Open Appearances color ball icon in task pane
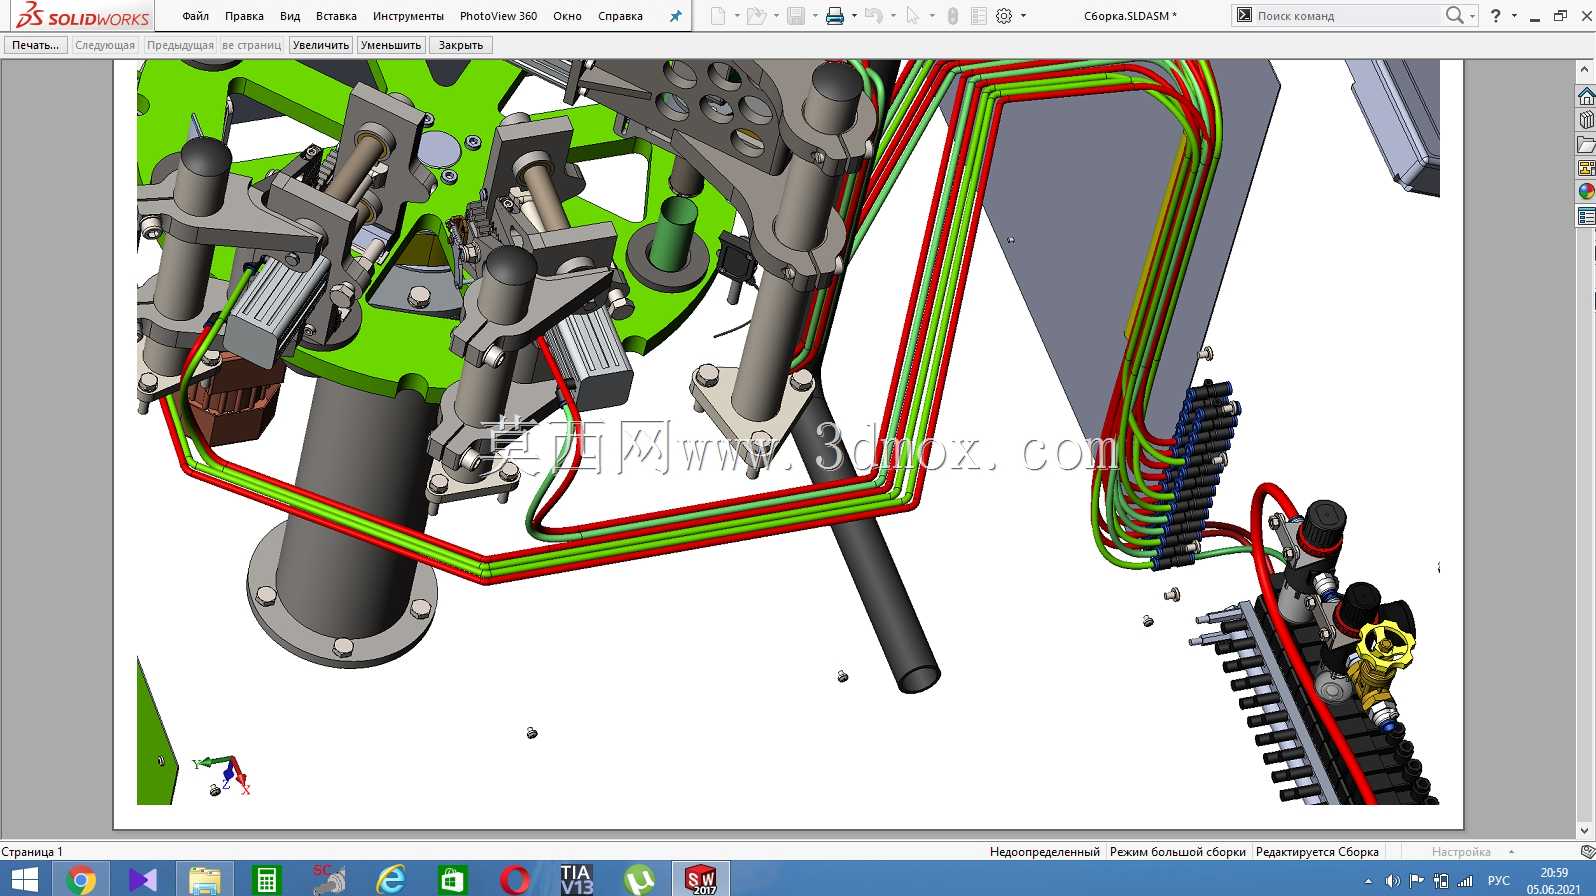This screenshot has width=1596, height=896. pyautogui.click(x=1586, y=192)
